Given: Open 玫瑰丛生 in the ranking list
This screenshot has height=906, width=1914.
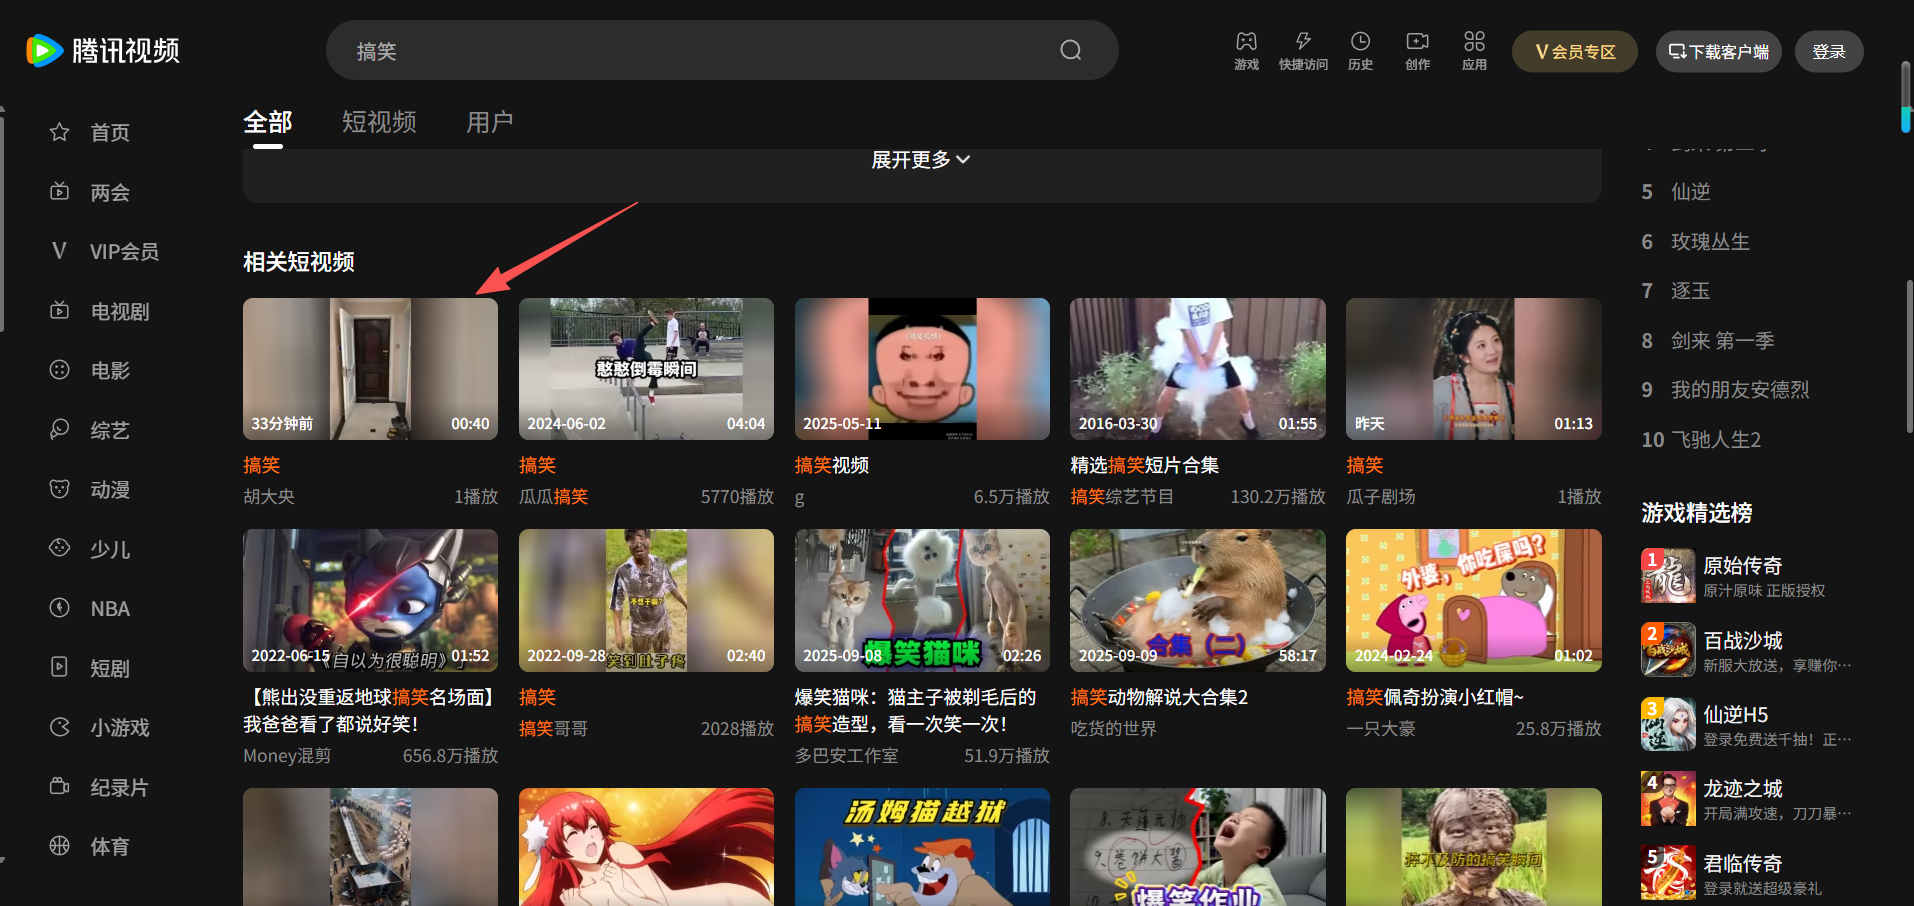Looking at the screenshot, I should pos(1709,242).
